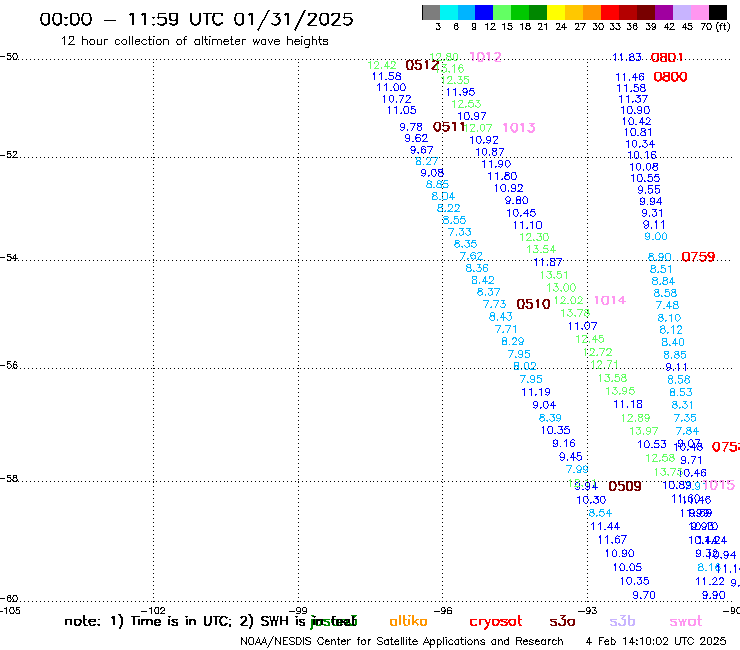Click the orange legend swatch before 30
The width and height of the screenshot is (740, 650).
coord(592,12)
